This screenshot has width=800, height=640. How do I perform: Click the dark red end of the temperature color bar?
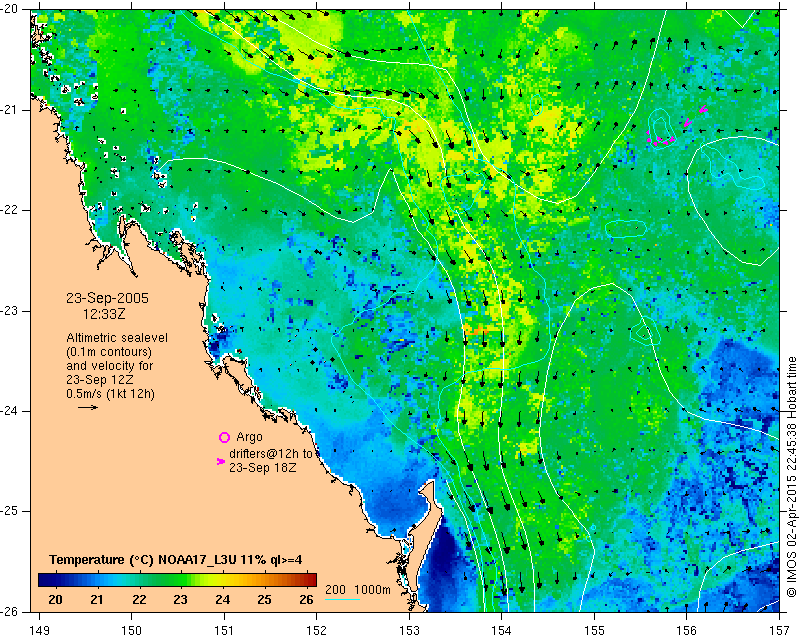pyautogui.click(x=312, y=580)
